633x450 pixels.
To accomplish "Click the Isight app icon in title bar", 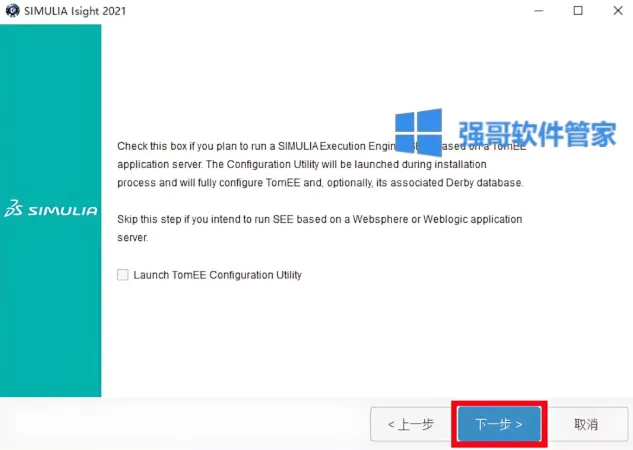I will [13, 10].
